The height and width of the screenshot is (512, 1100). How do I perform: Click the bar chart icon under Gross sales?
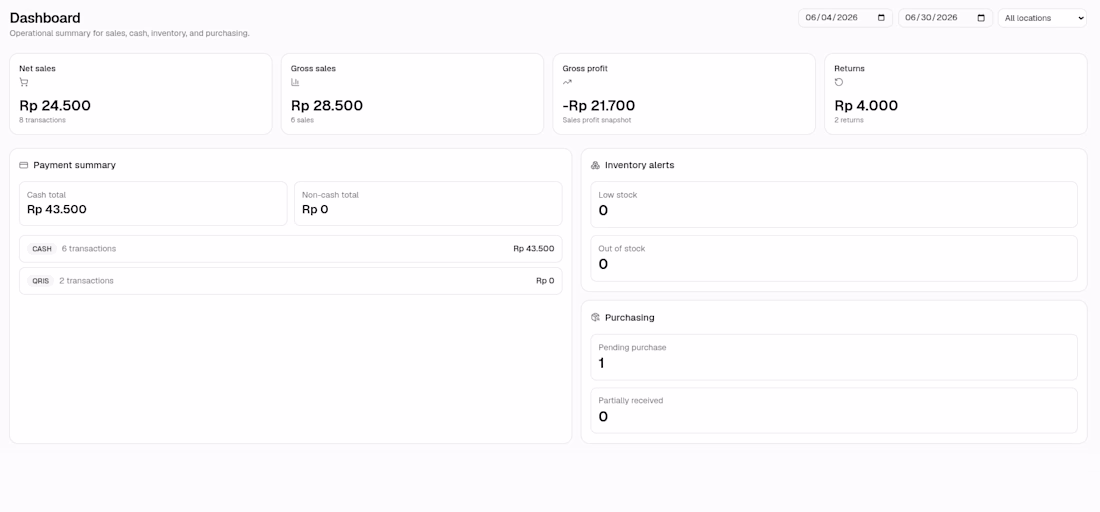[295, 82]
